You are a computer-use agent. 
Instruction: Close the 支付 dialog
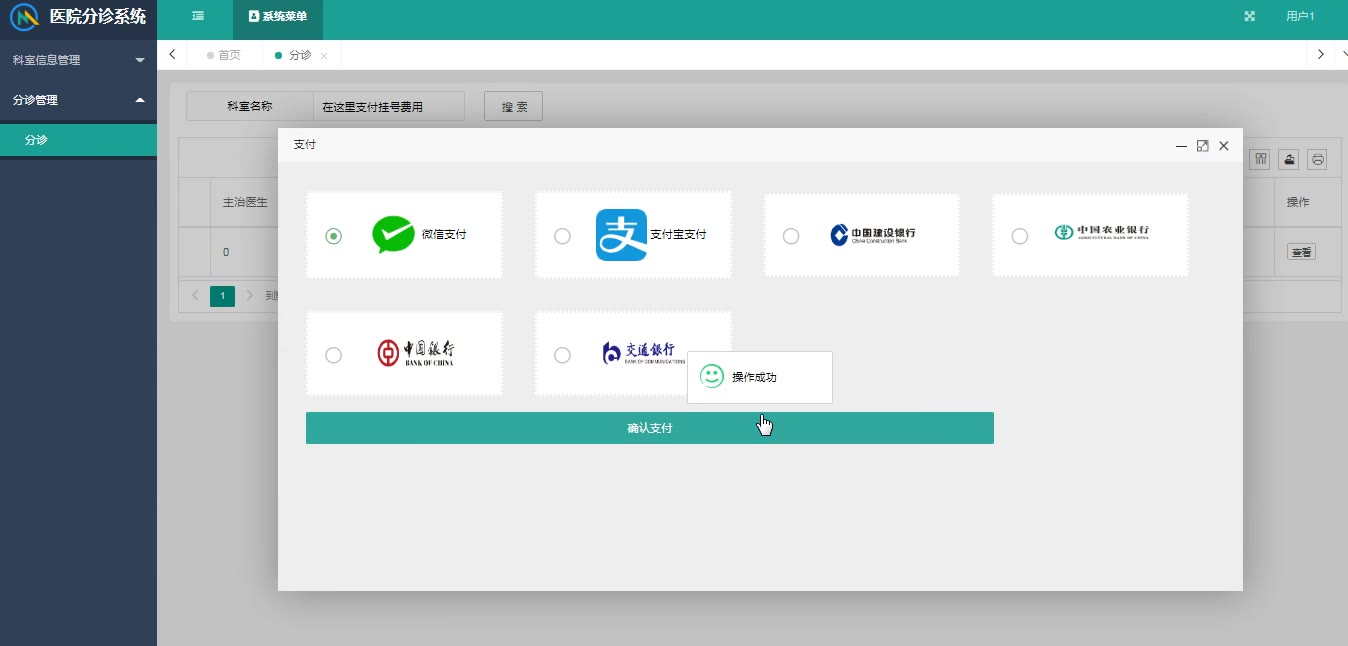pos(1224,146)
